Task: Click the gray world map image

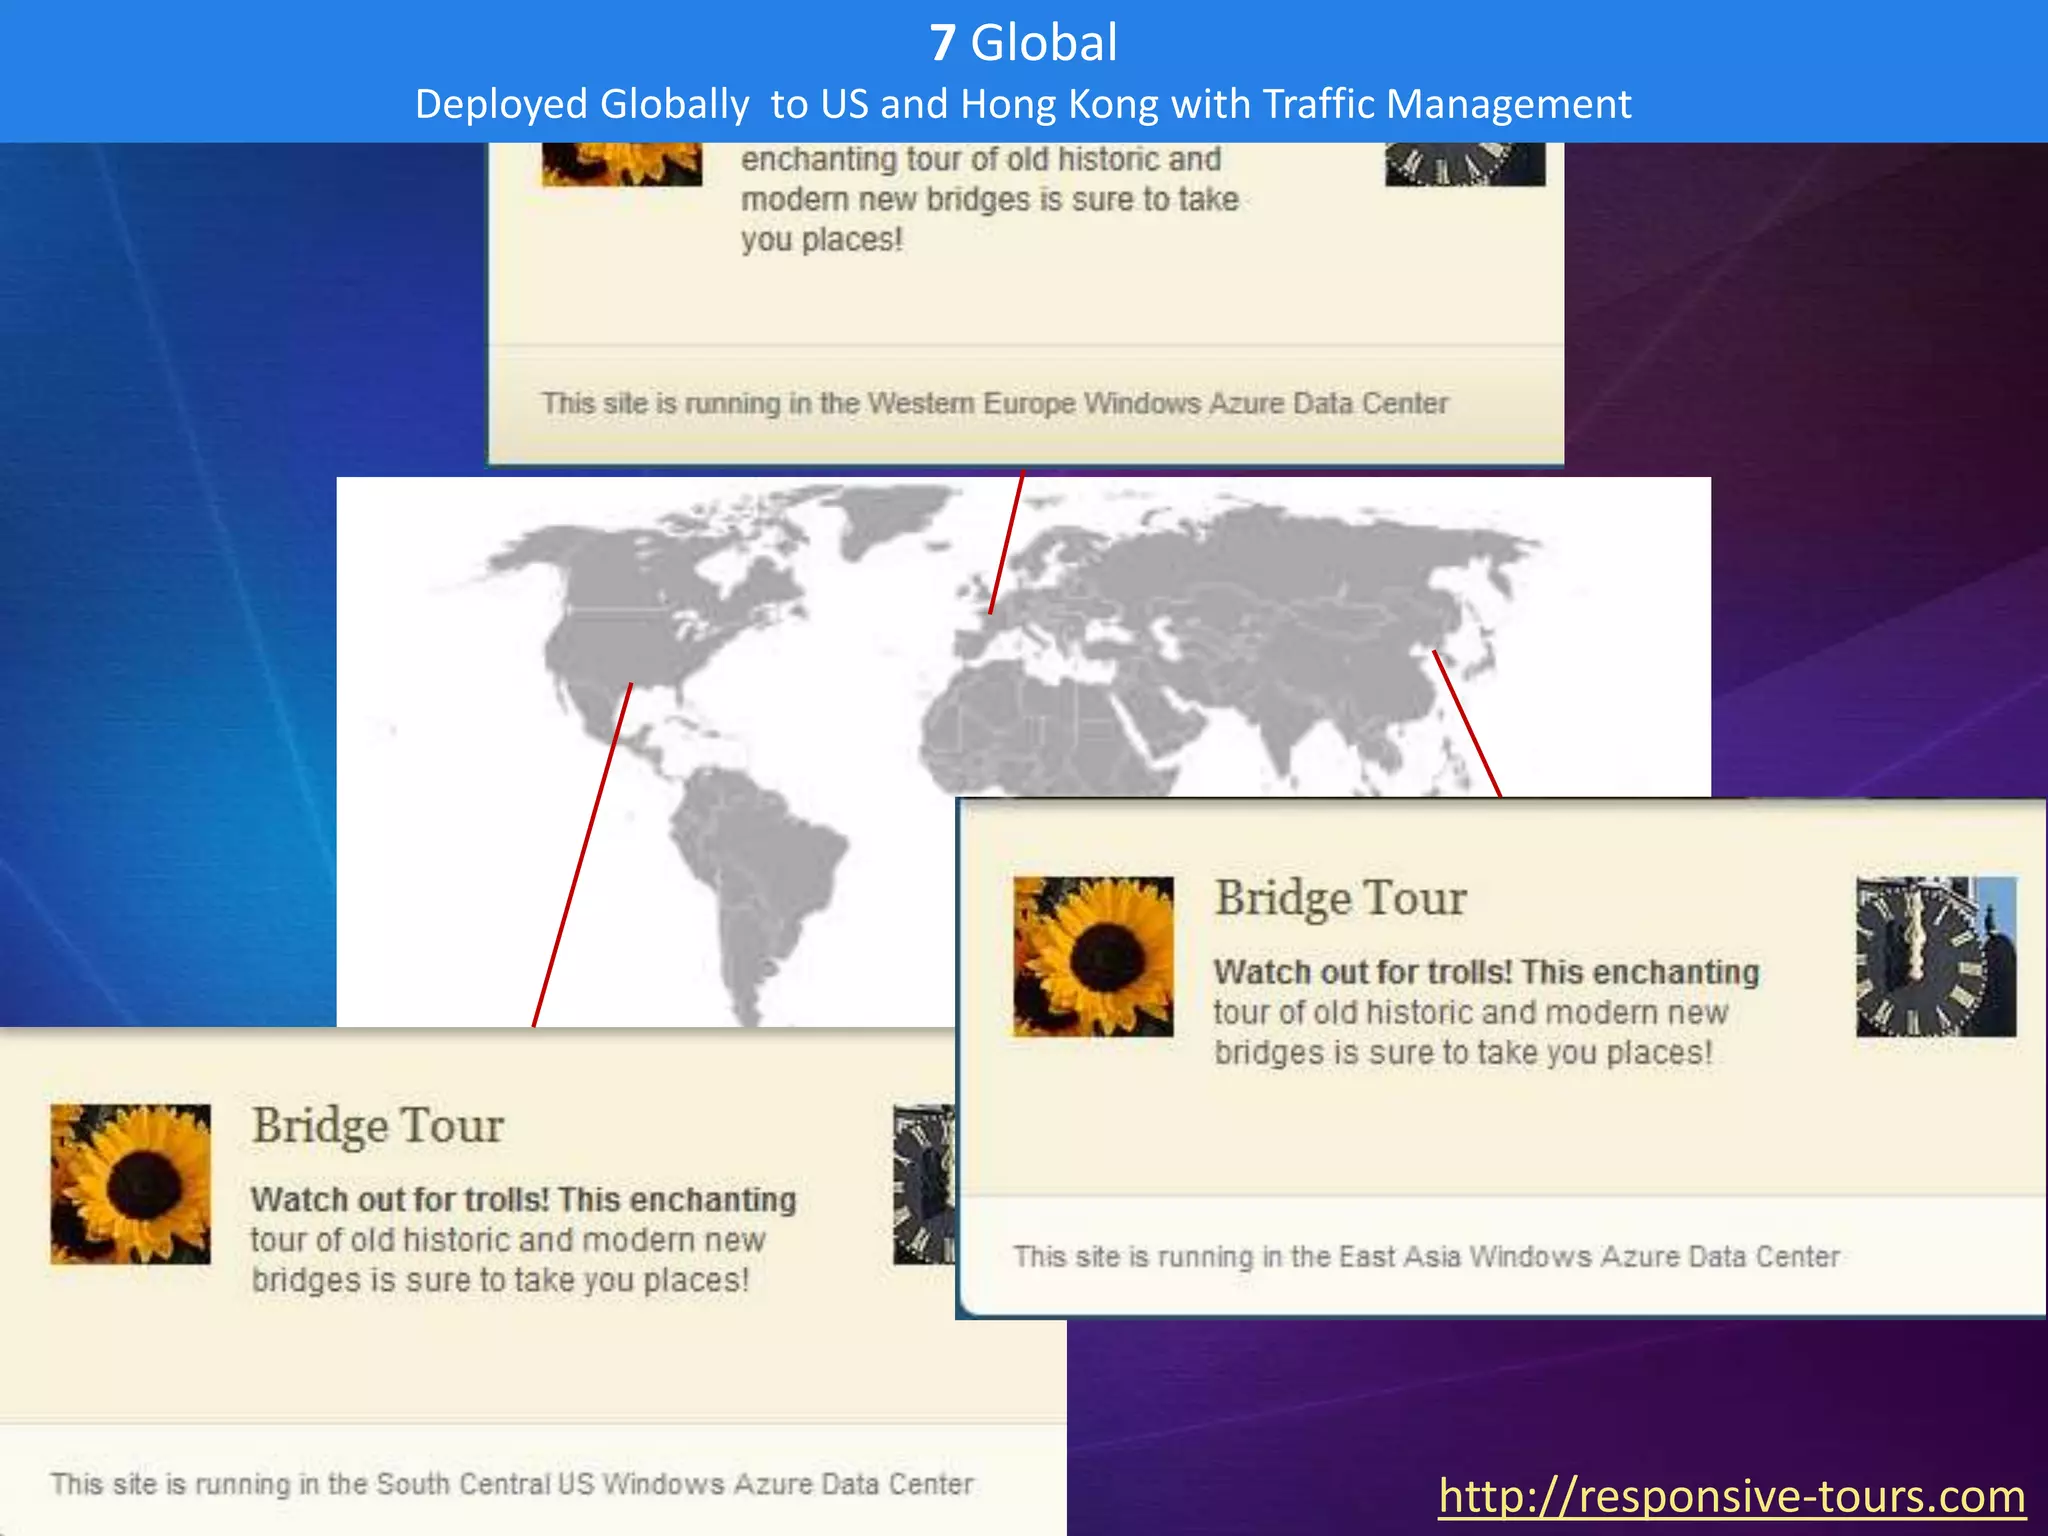Action: pyautogui.click(x=1024, y=752)
